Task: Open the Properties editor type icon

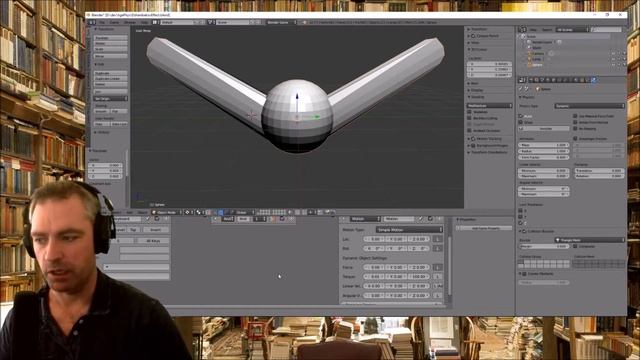Action: click(522, 80)
